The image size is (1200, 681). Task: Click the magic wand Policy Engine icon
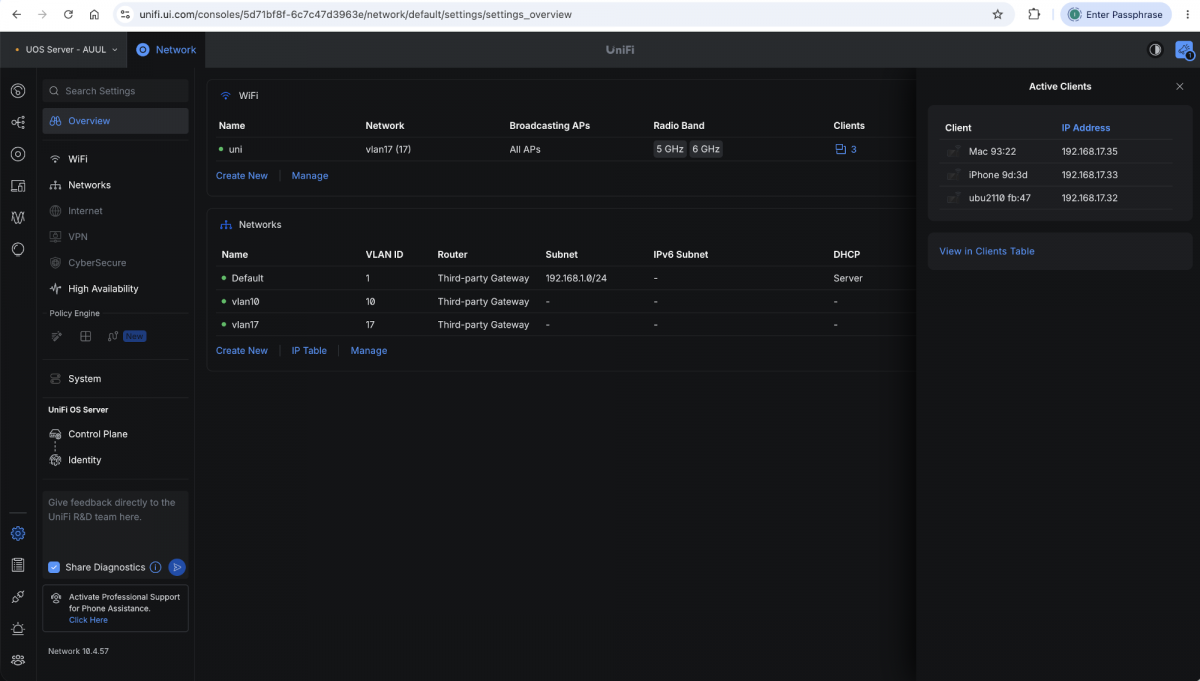[57, 336]
